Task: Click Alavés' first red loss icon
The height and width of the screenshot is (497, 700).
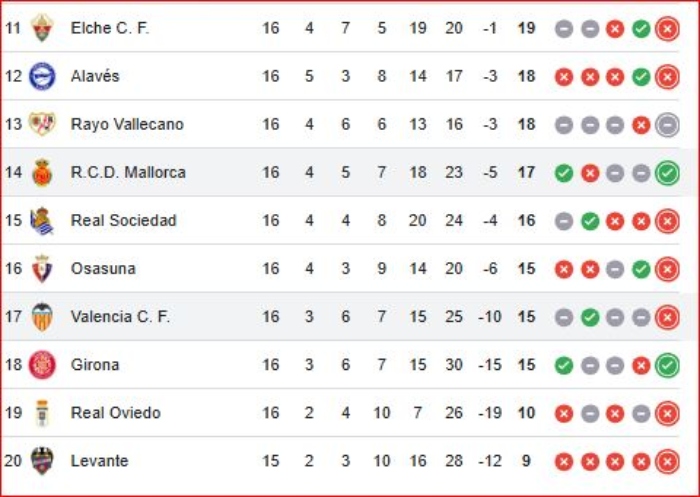Action: (564, 77)
